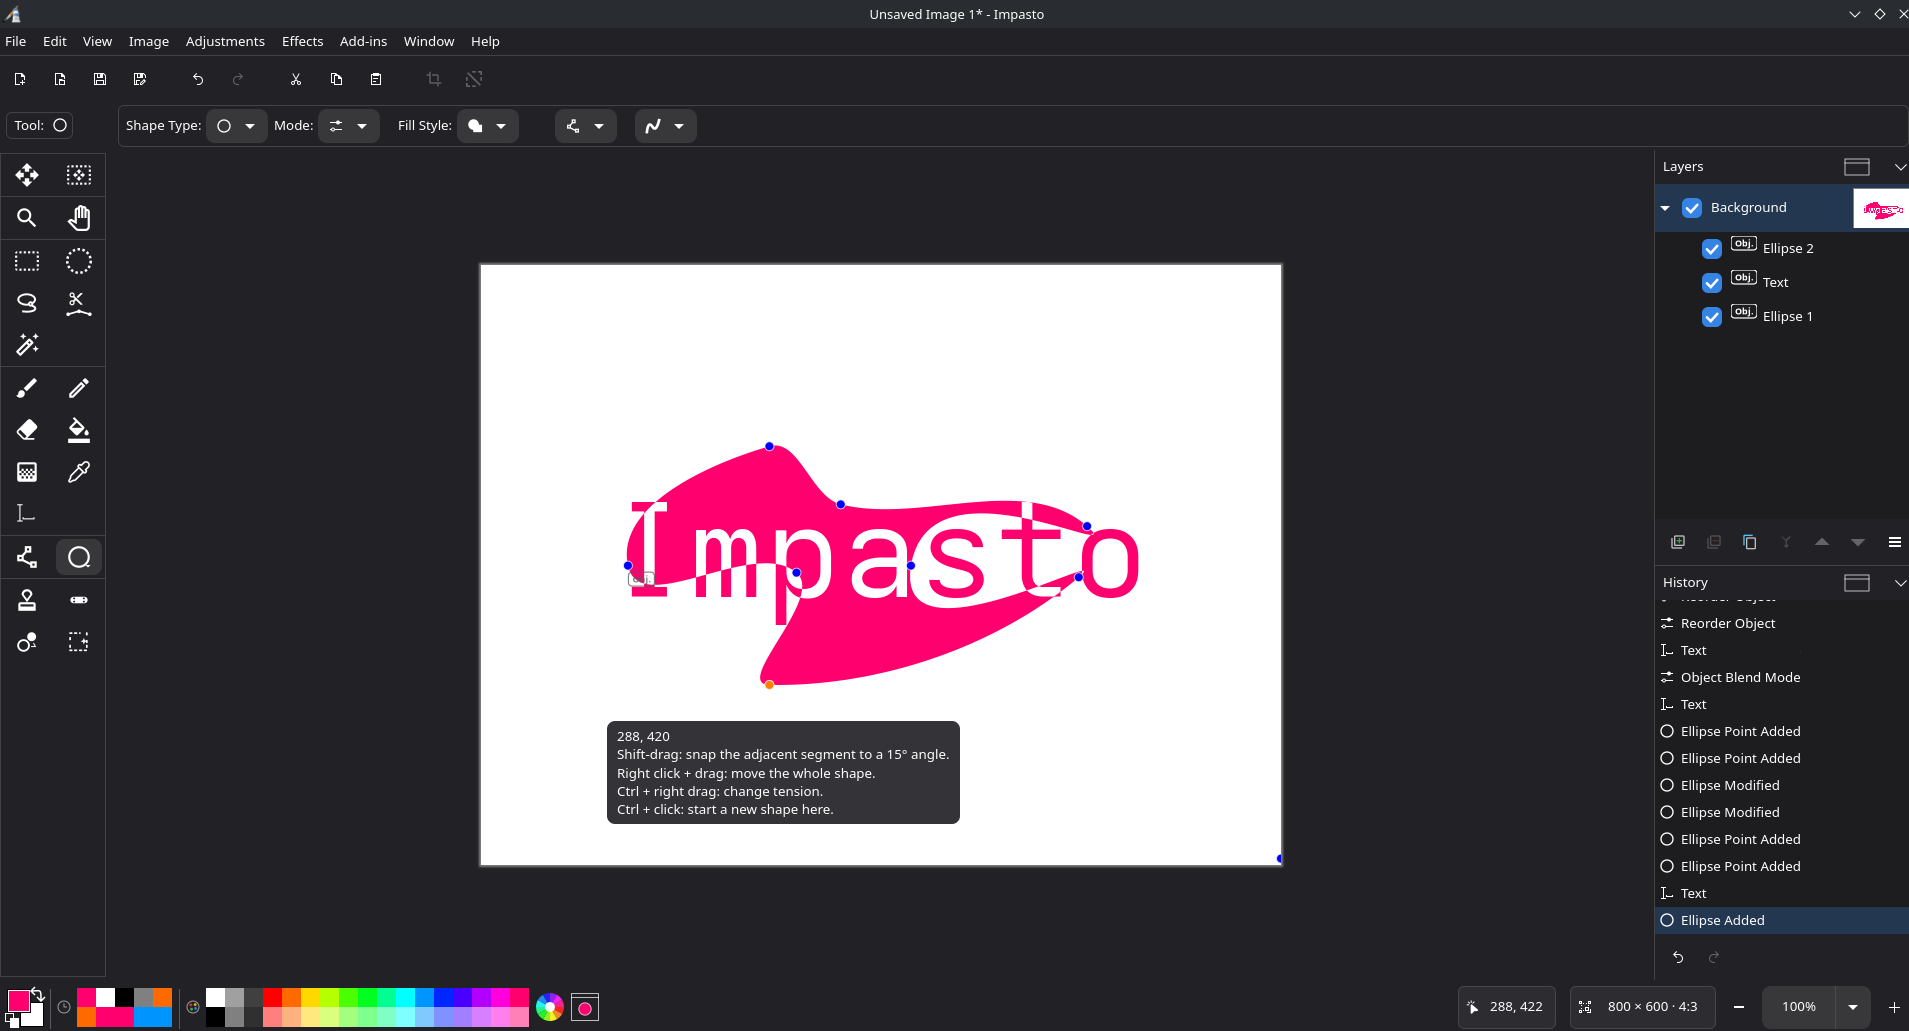Open the Mode dropdown
This screenshot has width=1909, height=1031.
point(349,126)
